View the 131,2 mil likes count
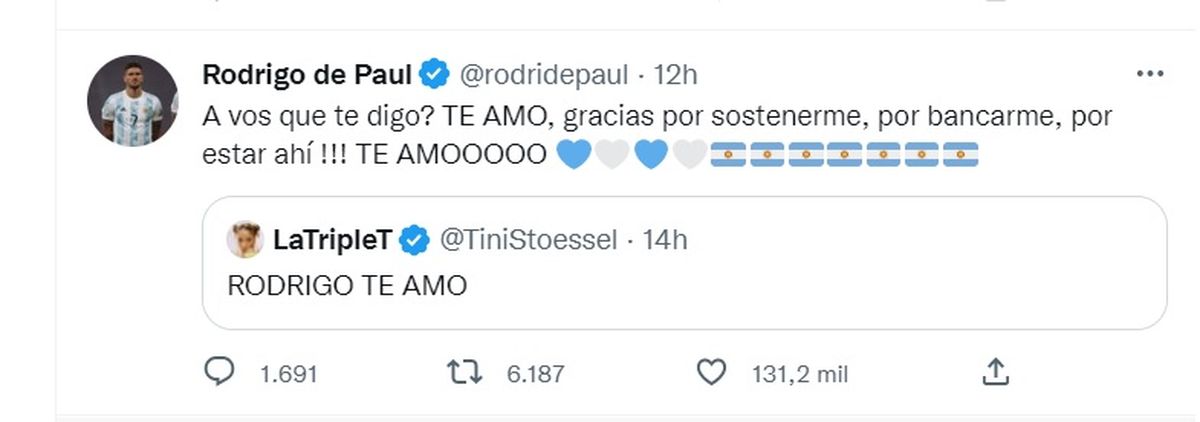The width and height of the screenshot is (1200, 422). tap(800, 374)
